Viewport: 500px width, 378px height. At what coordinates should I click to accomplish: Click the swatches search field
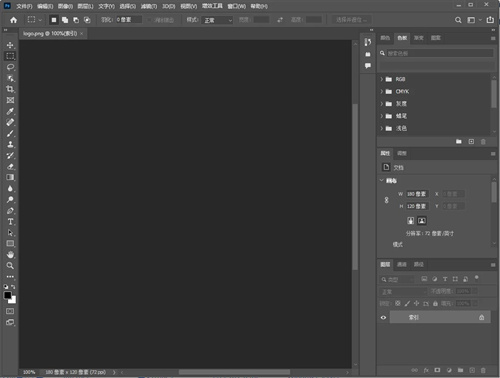(440, 53)
